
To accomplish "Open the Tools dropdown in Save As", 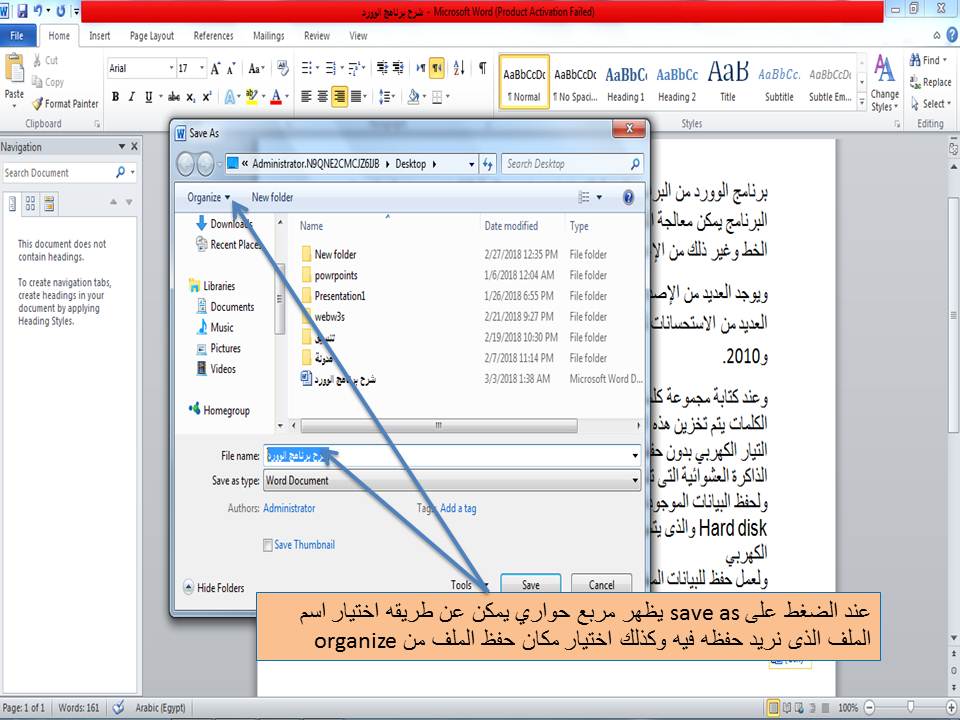I will tap(469, 585).
